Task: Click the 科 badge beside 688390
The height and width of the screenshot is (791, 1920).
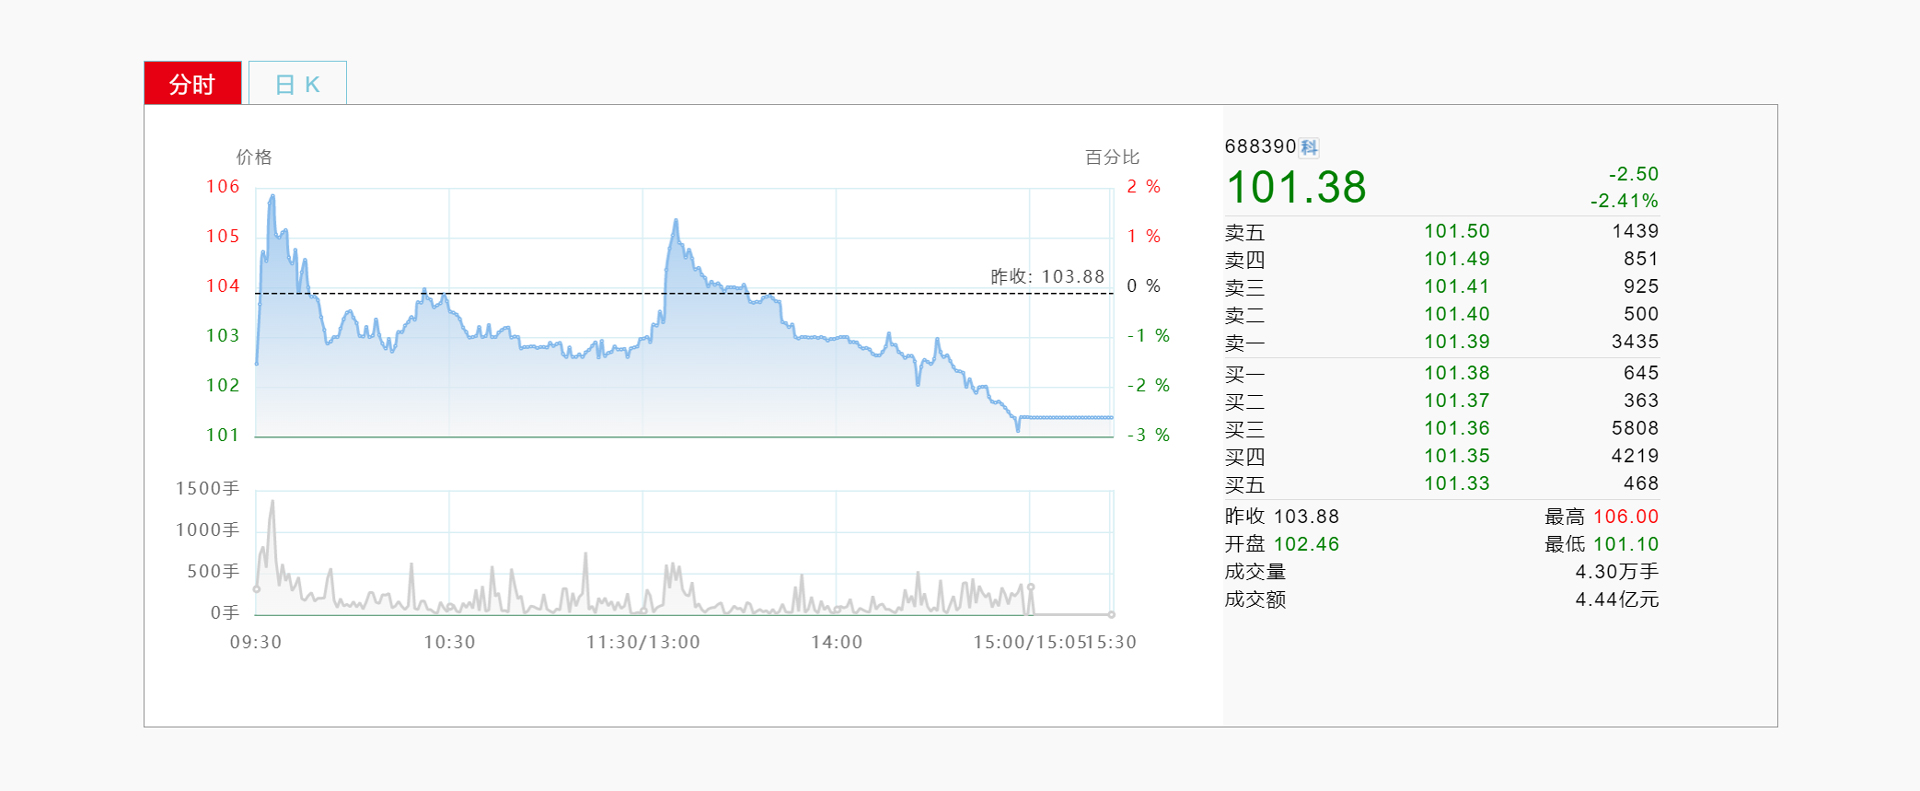Action: 1309,148
